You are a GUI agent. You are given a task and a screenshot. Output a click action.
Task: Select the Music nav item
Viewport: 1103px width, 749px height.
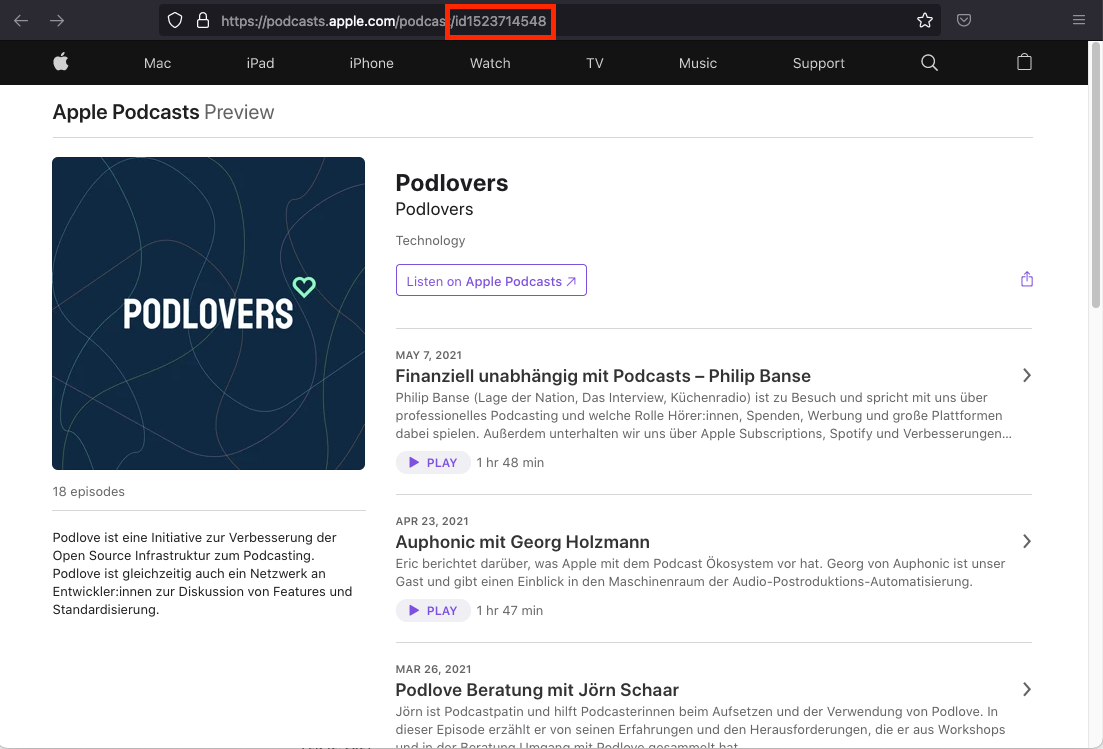[x=698, y=63]
